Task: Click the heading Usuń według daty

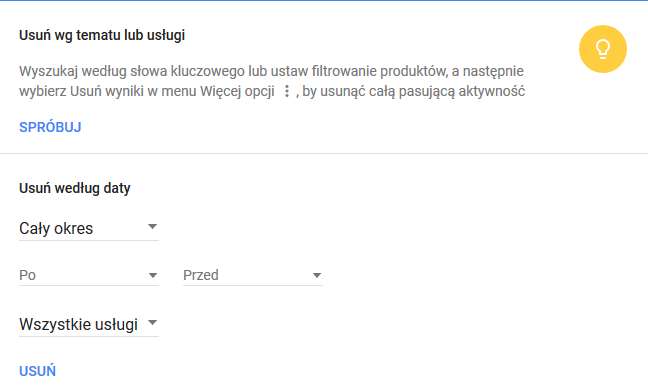Action: point(75,188)
